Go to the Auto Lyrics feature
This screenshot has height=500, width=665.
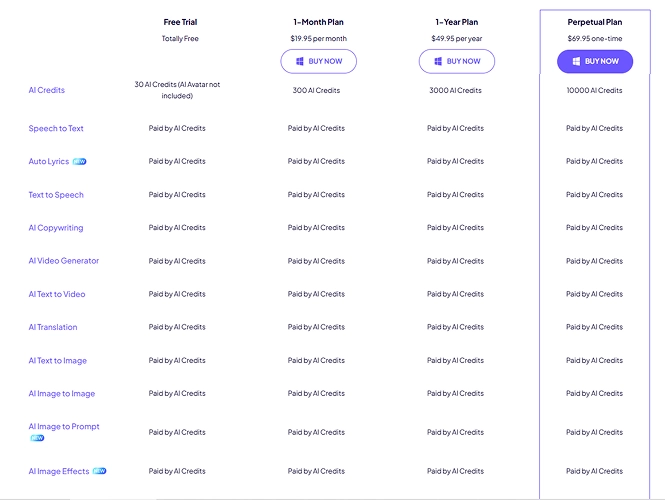click(49, 161)
